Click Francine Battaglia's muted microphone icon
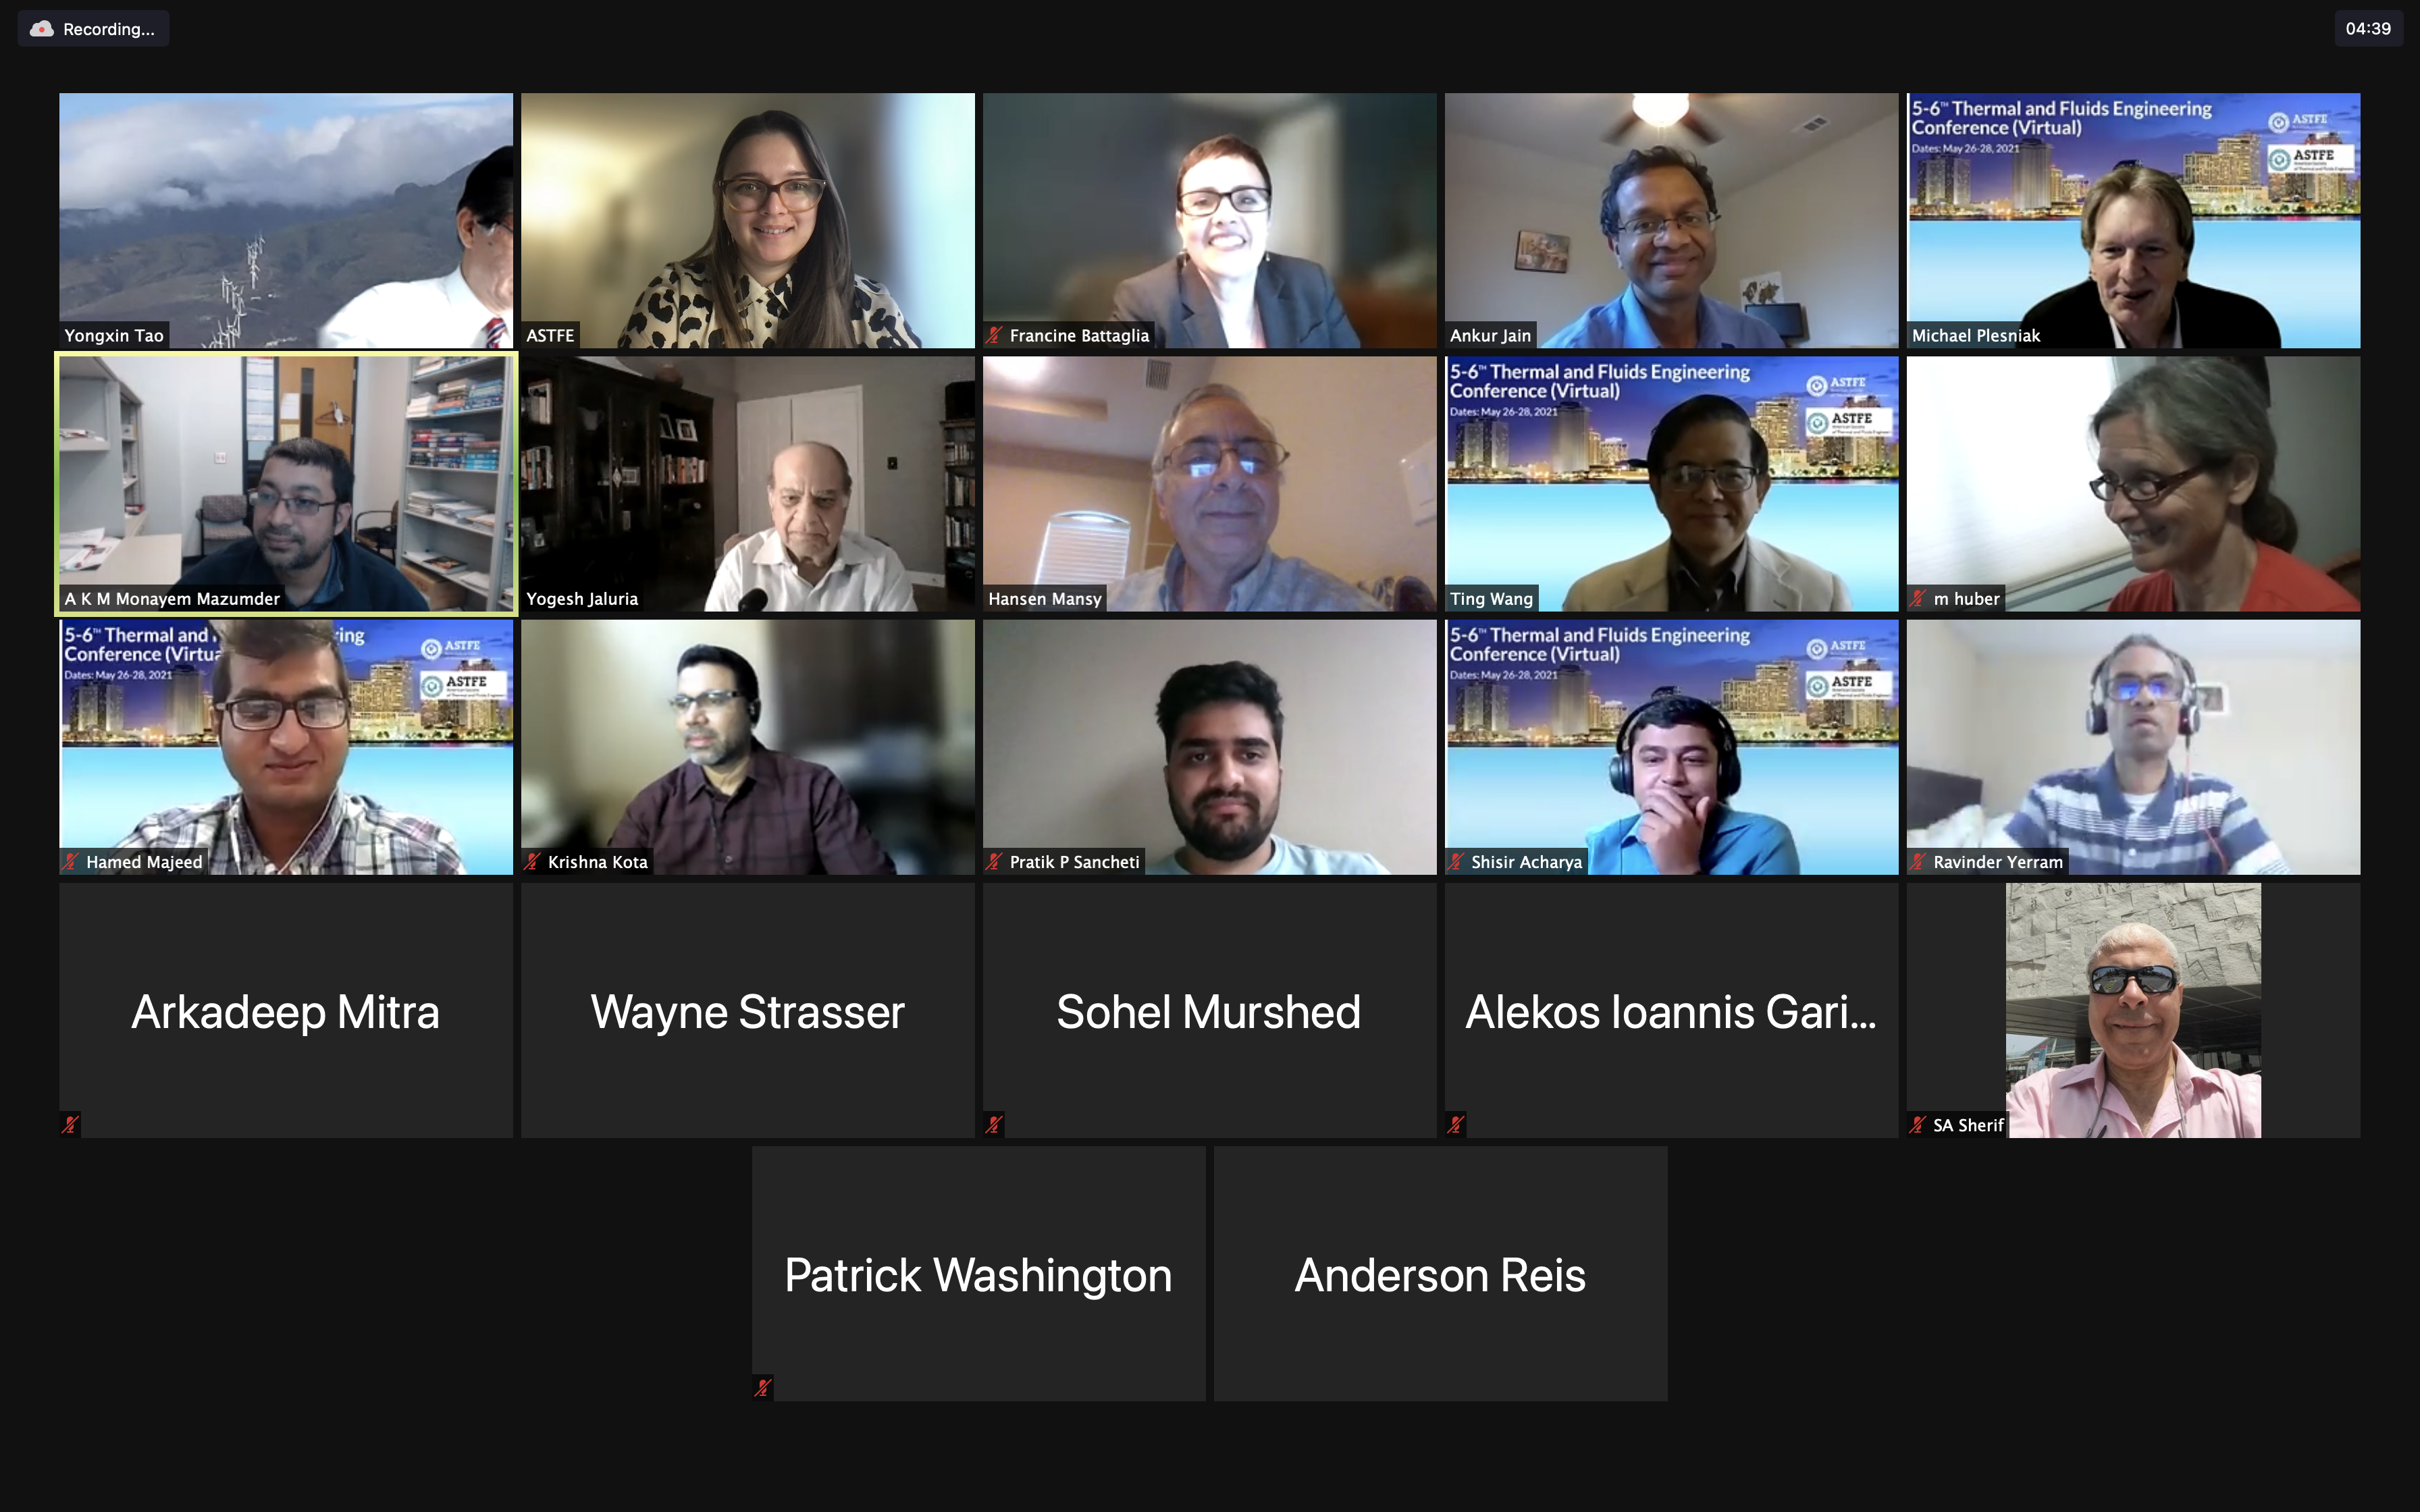Image resolution: width=2420 pixels, height=1512 pixels. (994, 336)
